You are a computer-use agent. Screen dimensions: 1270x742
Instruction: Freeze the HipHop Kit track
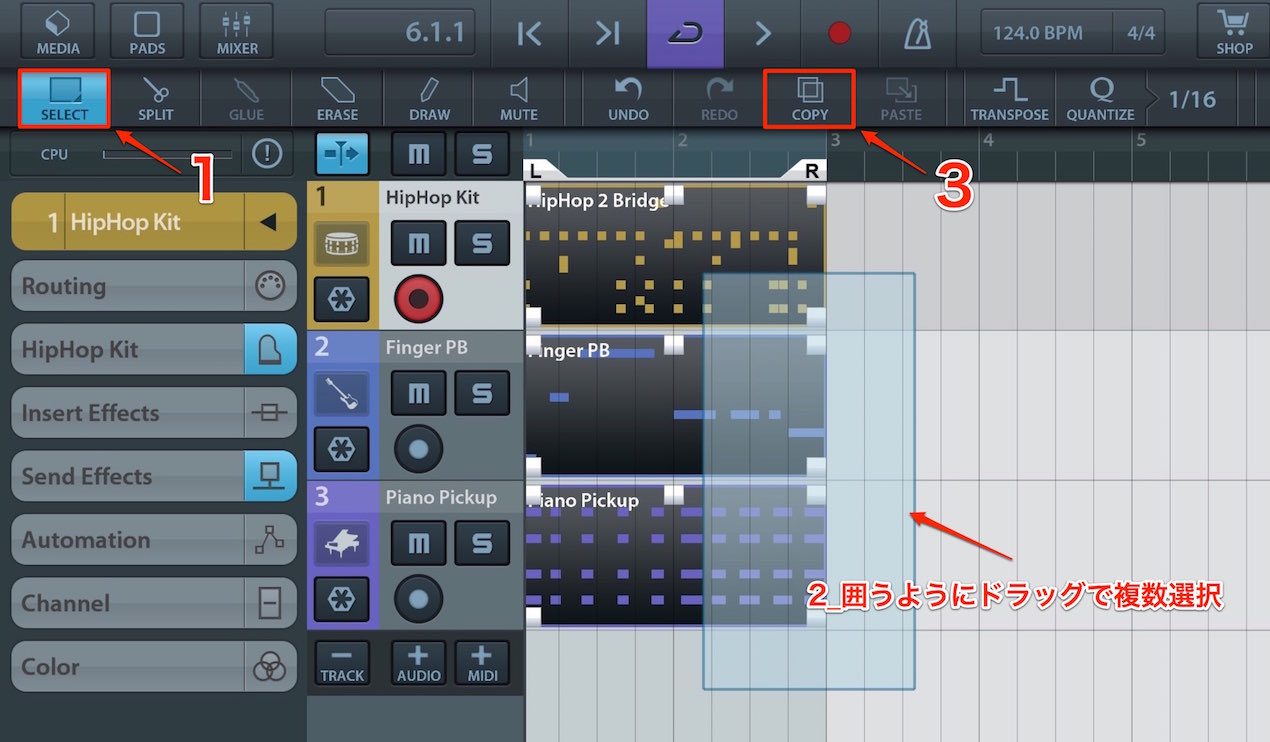342,299
